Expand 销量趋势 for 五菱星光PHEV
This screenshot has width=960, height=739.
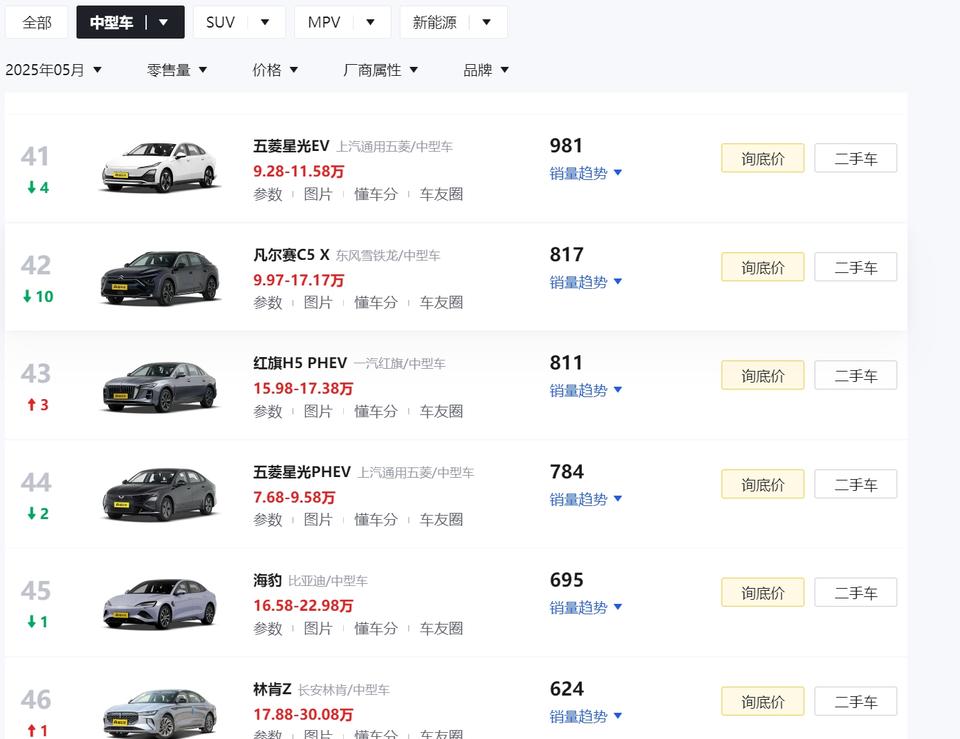point(585,500)
